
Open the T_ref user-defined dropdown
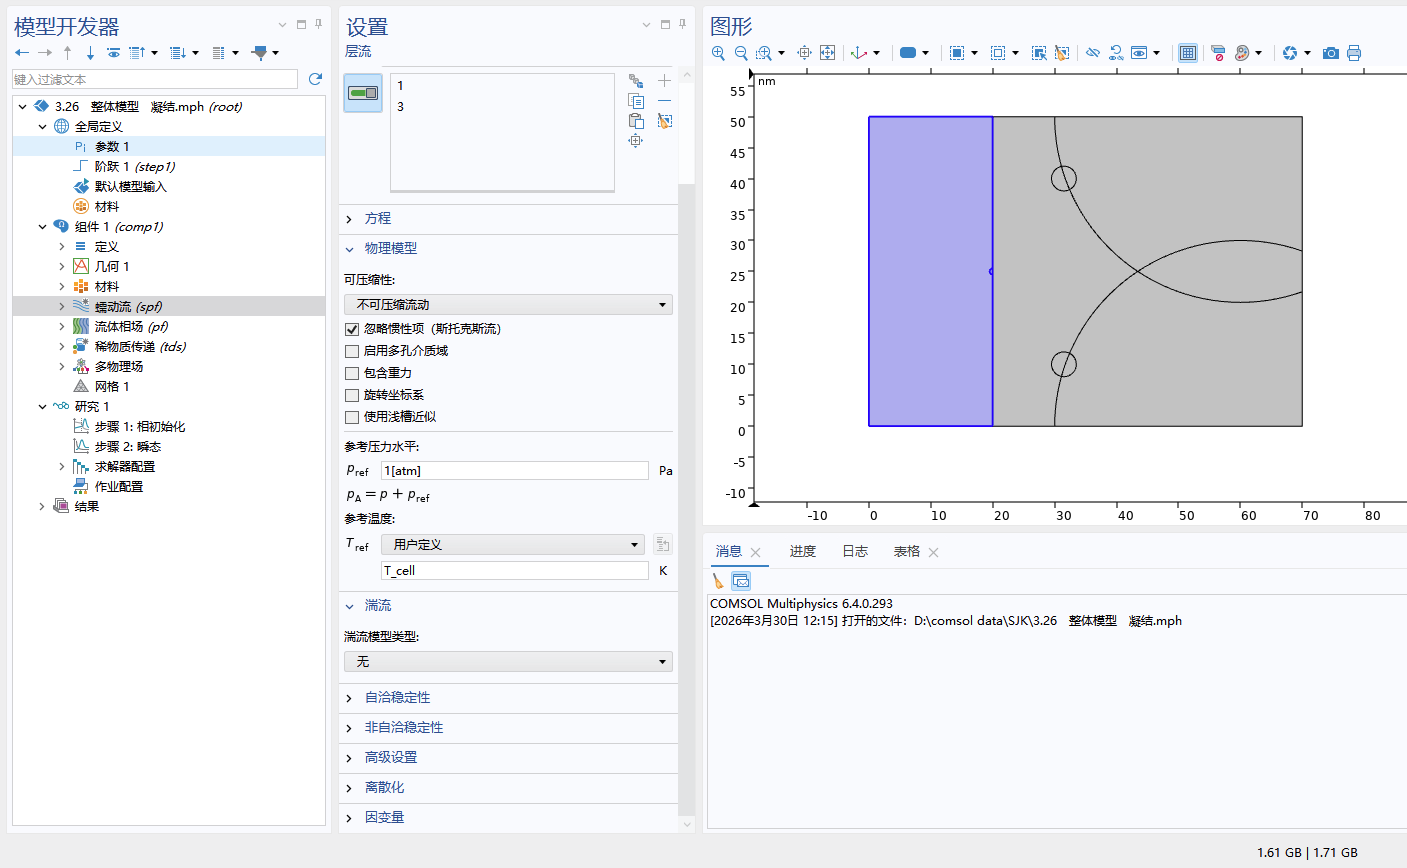[513, 544]
